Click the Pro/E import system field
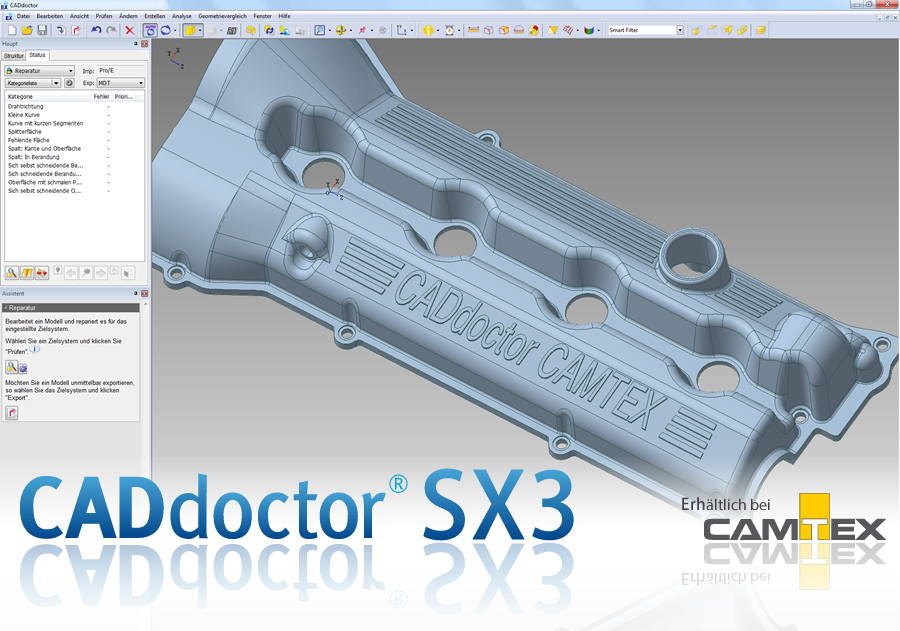This screenshot has width=900, height=631. click(x=121, y=71)
